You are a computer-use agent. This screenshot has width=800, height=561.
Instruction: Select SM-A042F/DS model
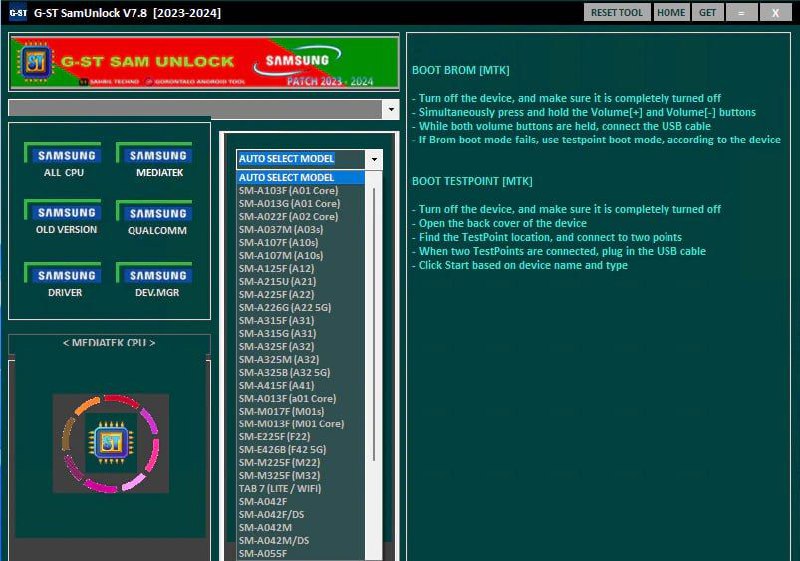[301, 515]
